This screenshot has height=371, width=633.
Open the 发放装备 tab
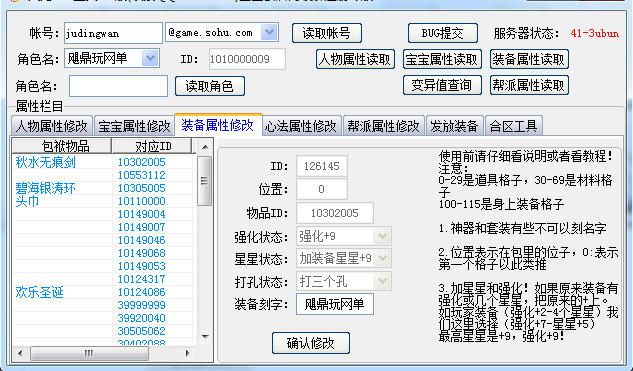pos(454,126)
